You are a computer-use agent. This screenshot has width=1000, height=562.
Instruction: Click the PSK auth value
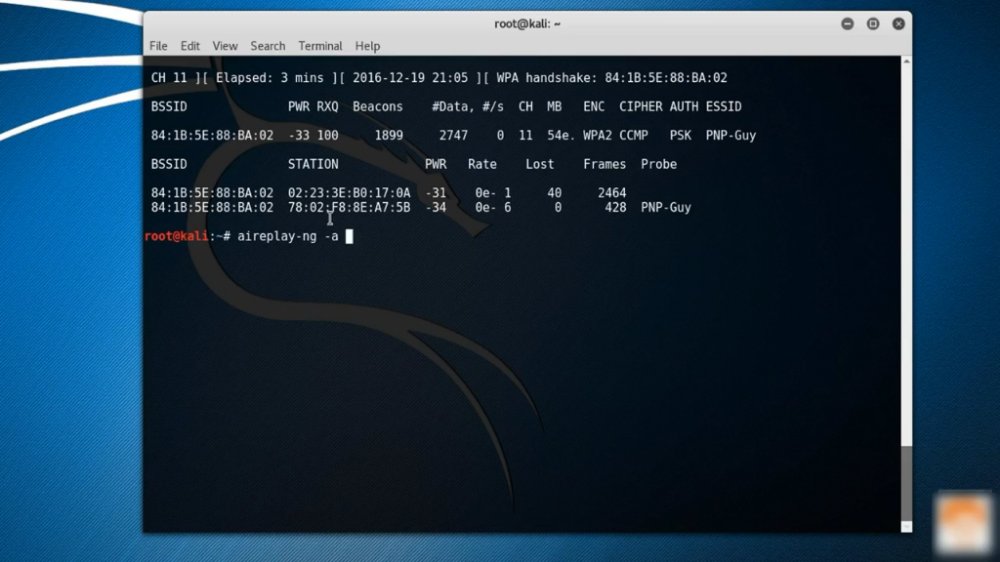[680, 135]
